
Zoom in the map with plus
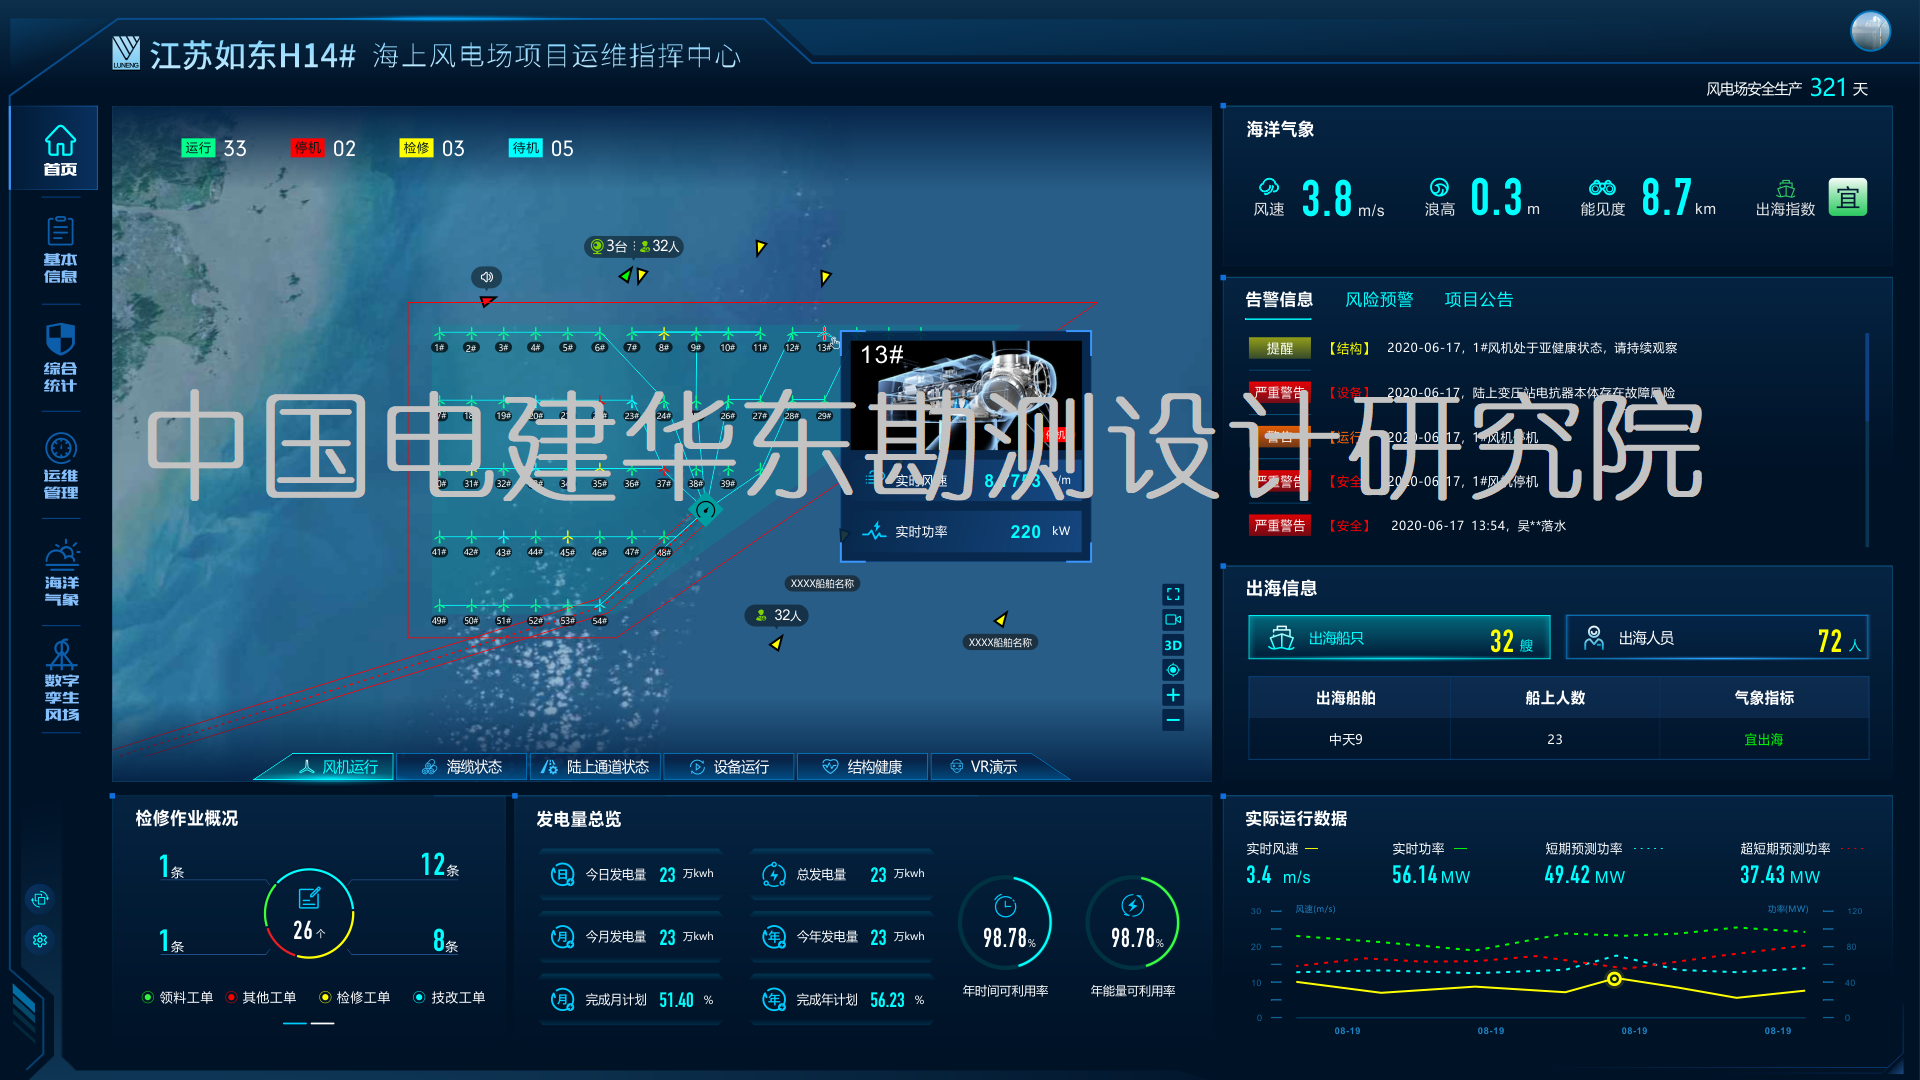pyautogui.click(x=1173, y=695)
